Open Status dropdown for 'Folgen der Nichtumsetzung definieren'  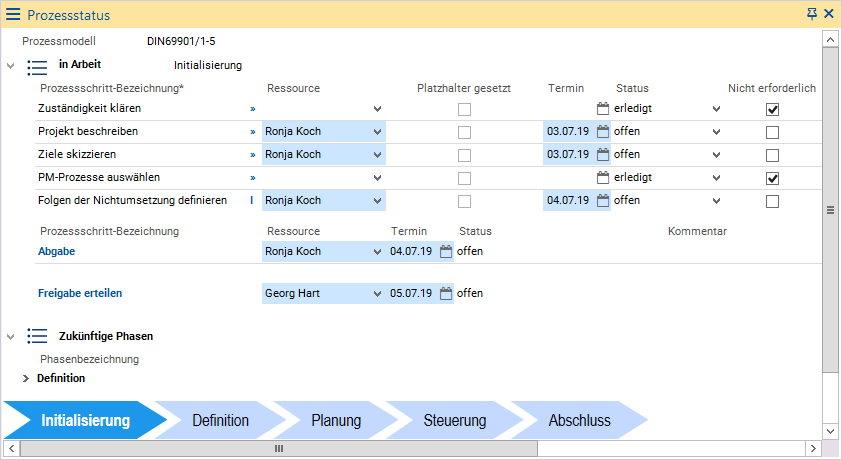pyautogui.click(x=716, y=201)
